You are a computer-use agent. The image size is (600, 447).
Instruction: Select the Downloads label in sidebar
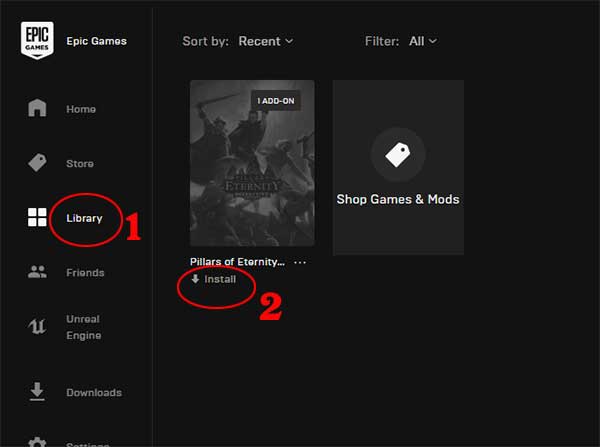94,392
